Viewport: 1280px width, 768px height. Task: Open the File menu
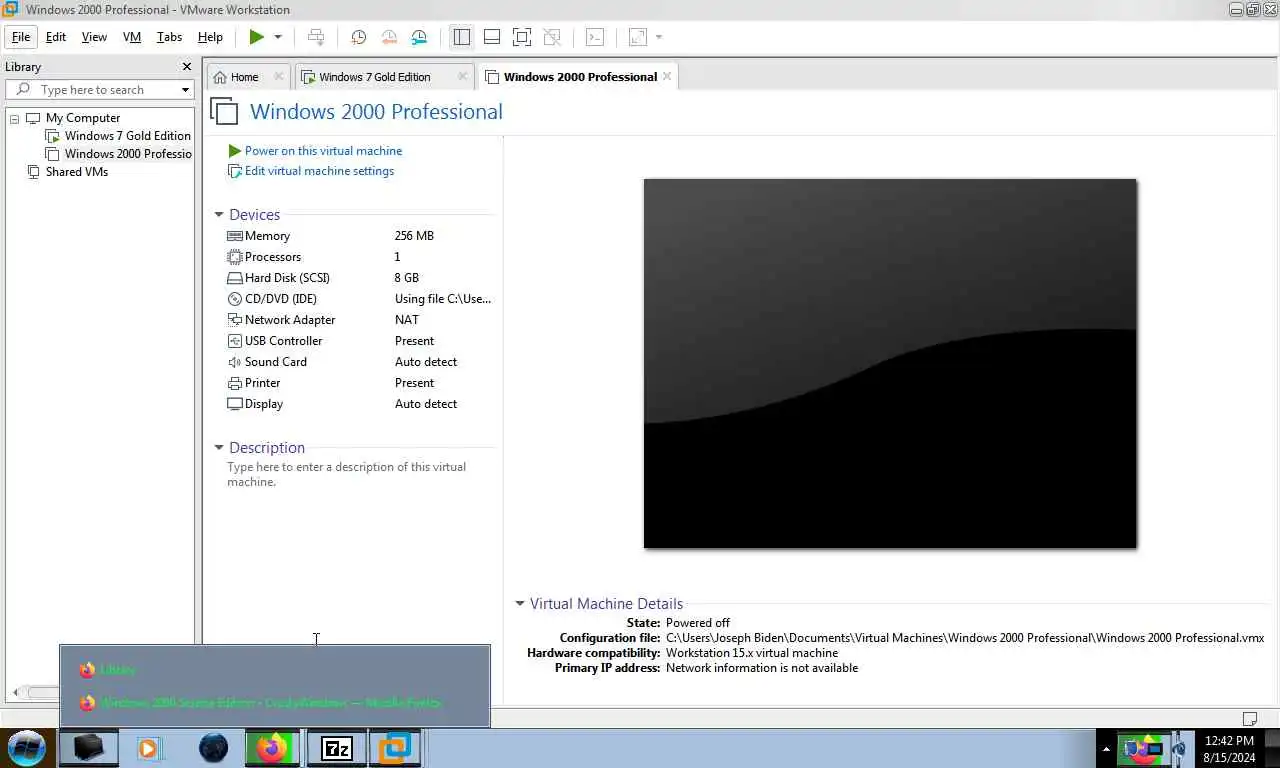(x=21, y=37)
